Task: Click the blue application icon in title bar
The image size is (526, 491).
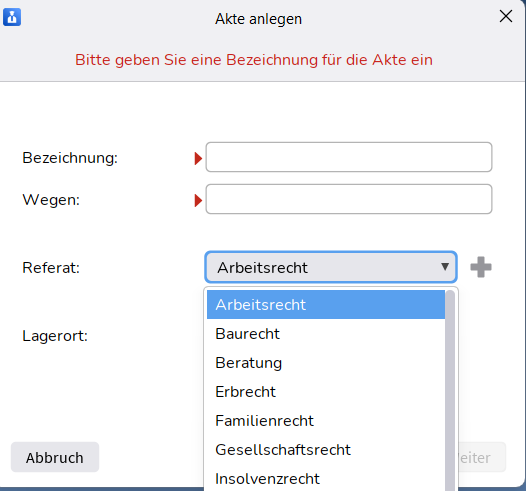Action: point(12,17)
